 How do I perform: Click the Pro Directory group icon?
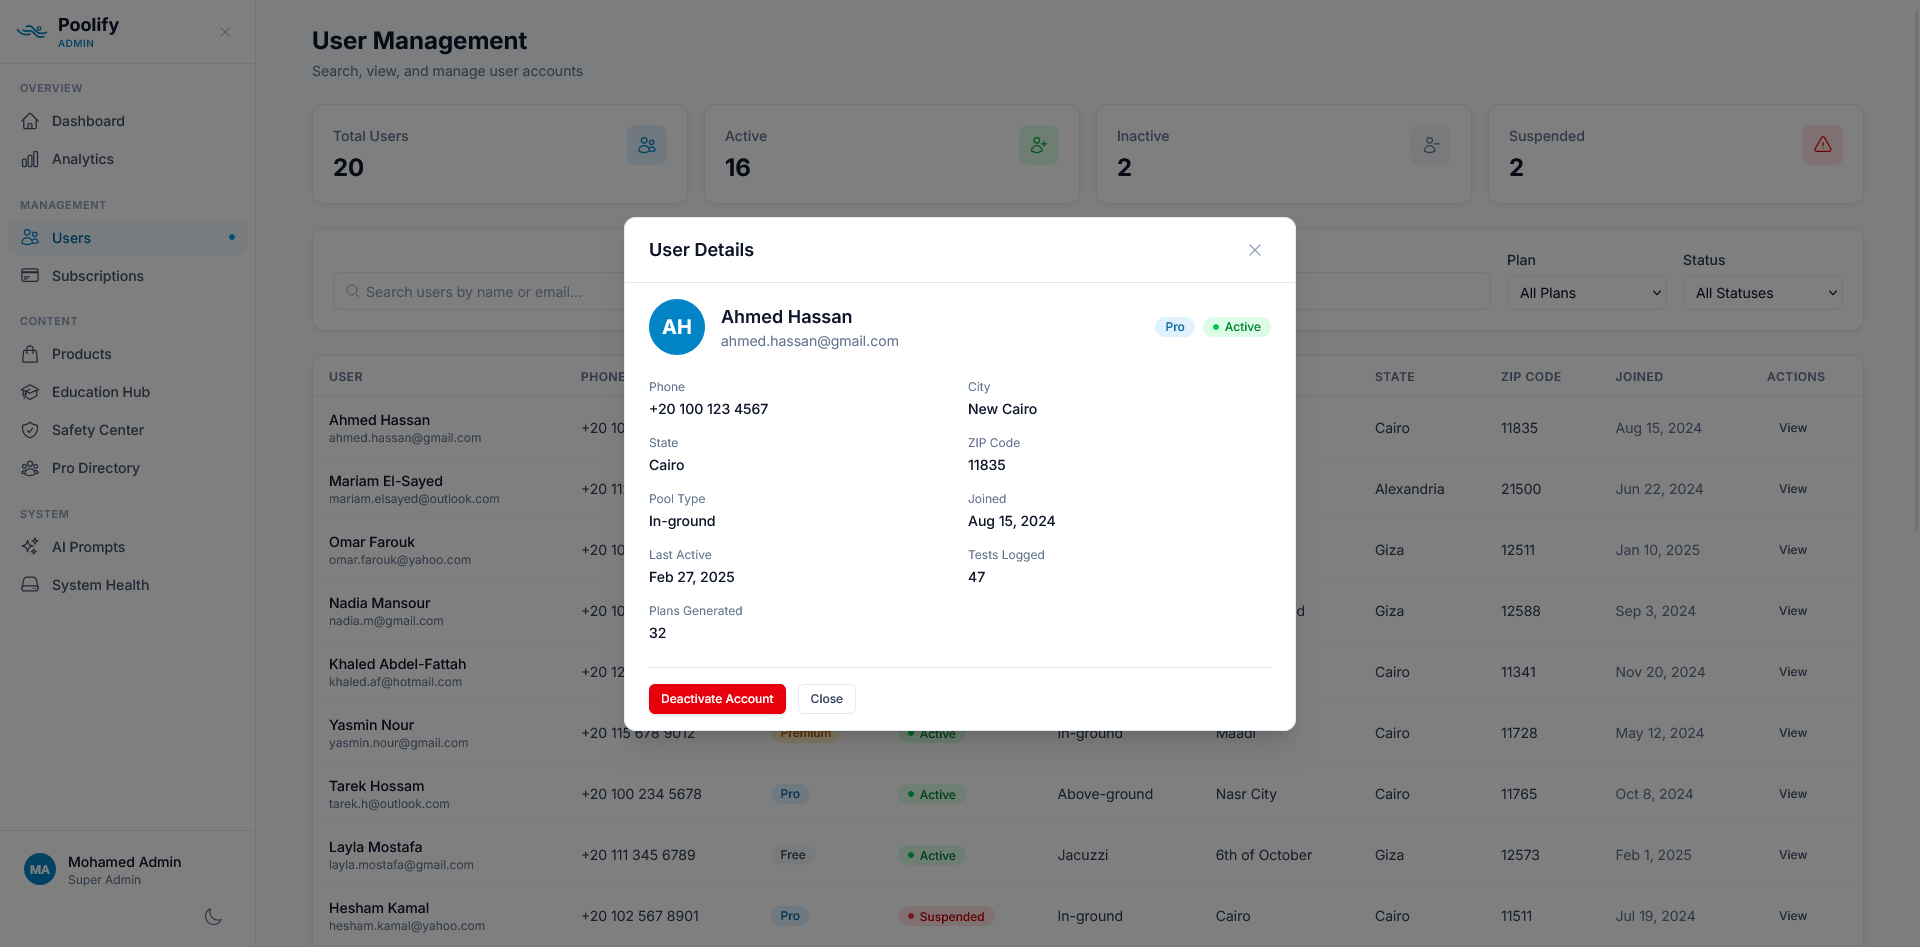pos(30,468)
